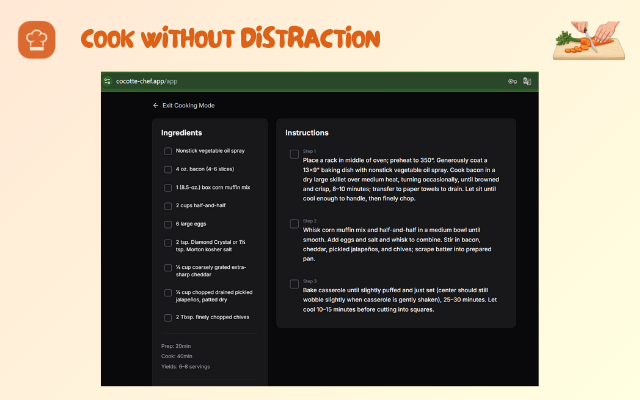Mark 6 large eggs as done
The height and width of the screenshot is (400, 640).
pos(168,224)
